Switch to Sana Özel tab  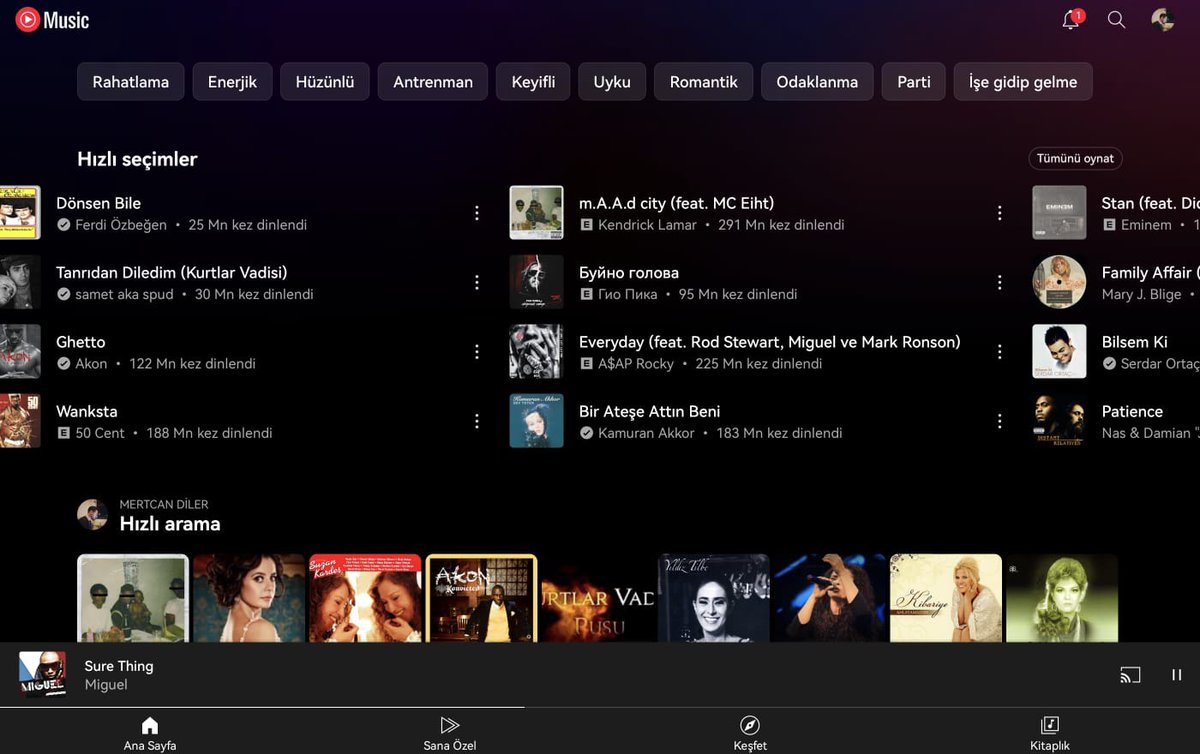coord(450,733)
